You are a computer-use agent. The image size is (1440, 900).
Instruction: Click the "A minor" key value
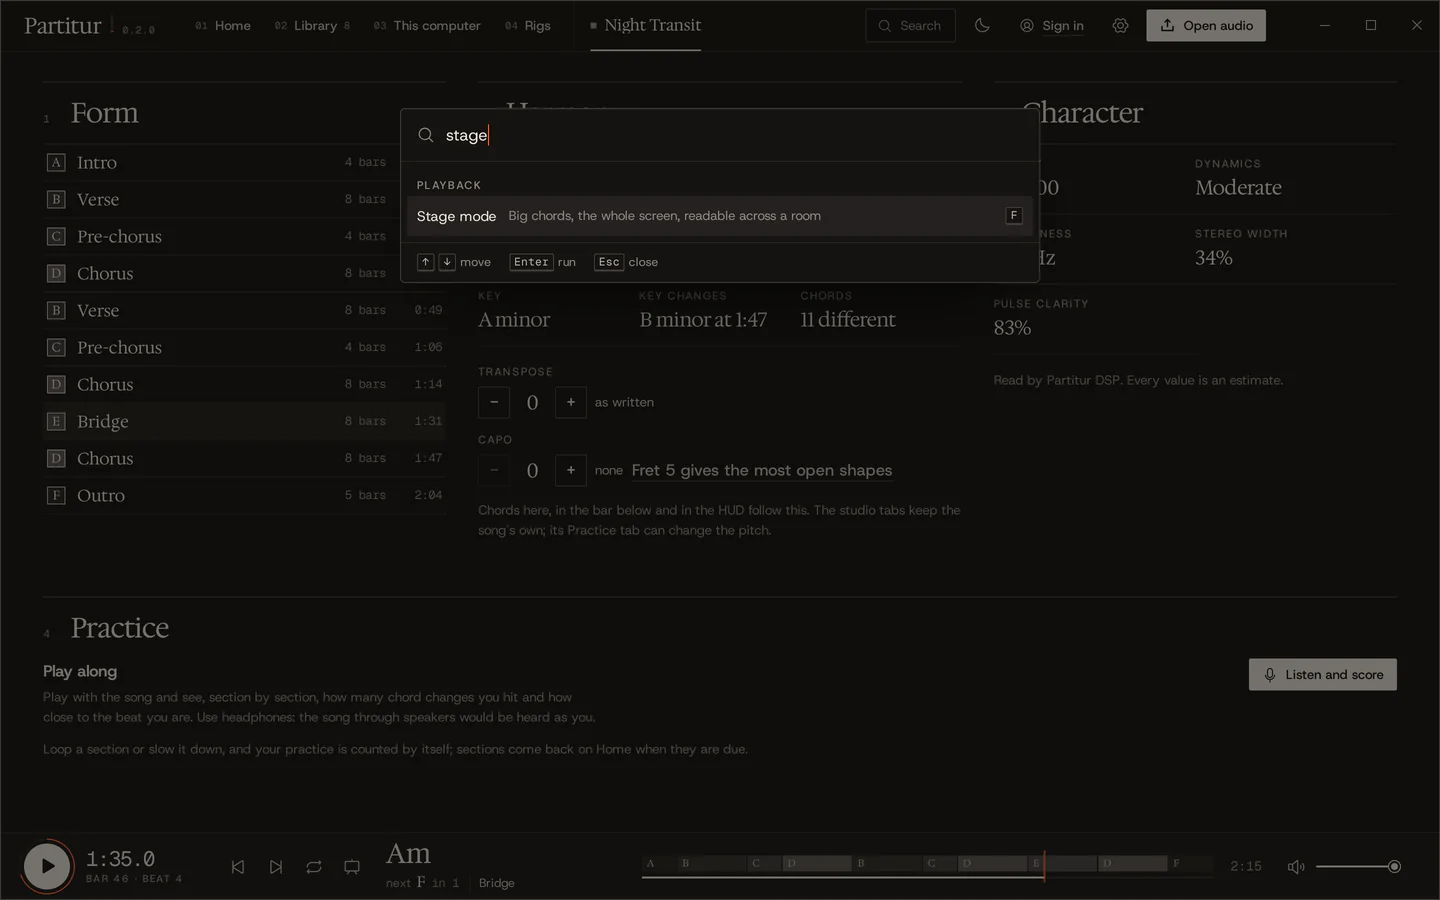pyautogui.click(x=514, y=320)
